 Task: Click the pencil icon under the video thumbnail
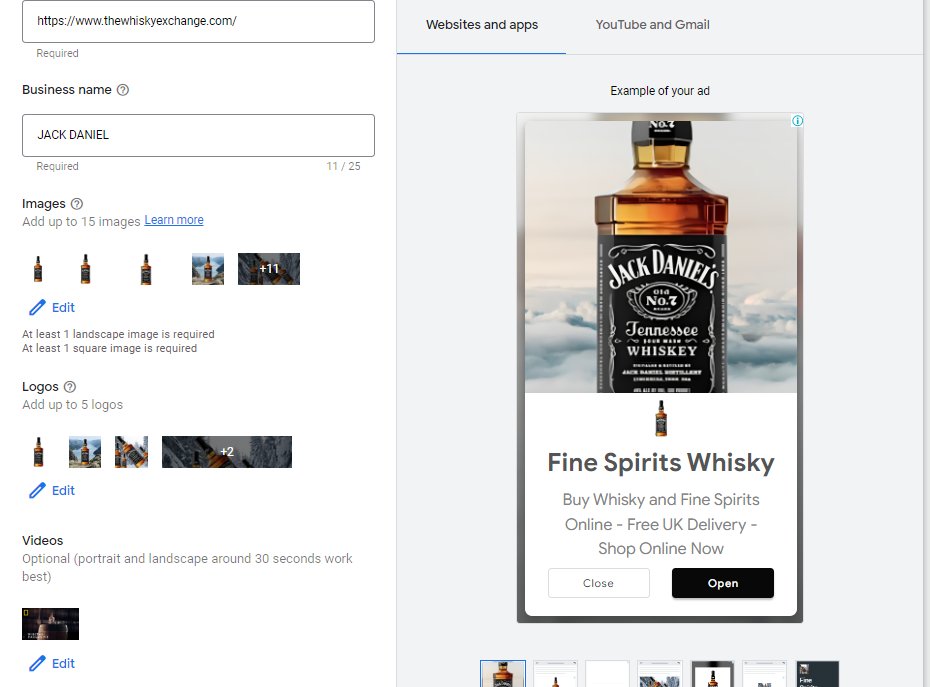tap(37, 663)
